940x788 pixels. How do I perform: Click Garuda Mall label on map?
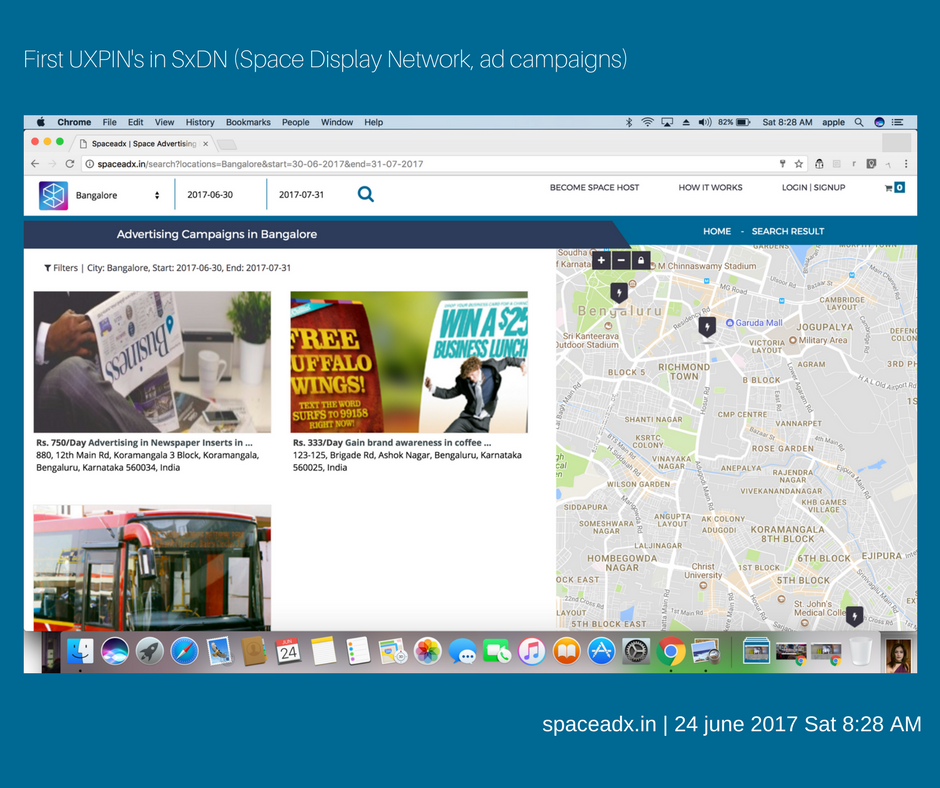(x=759, y=323)
